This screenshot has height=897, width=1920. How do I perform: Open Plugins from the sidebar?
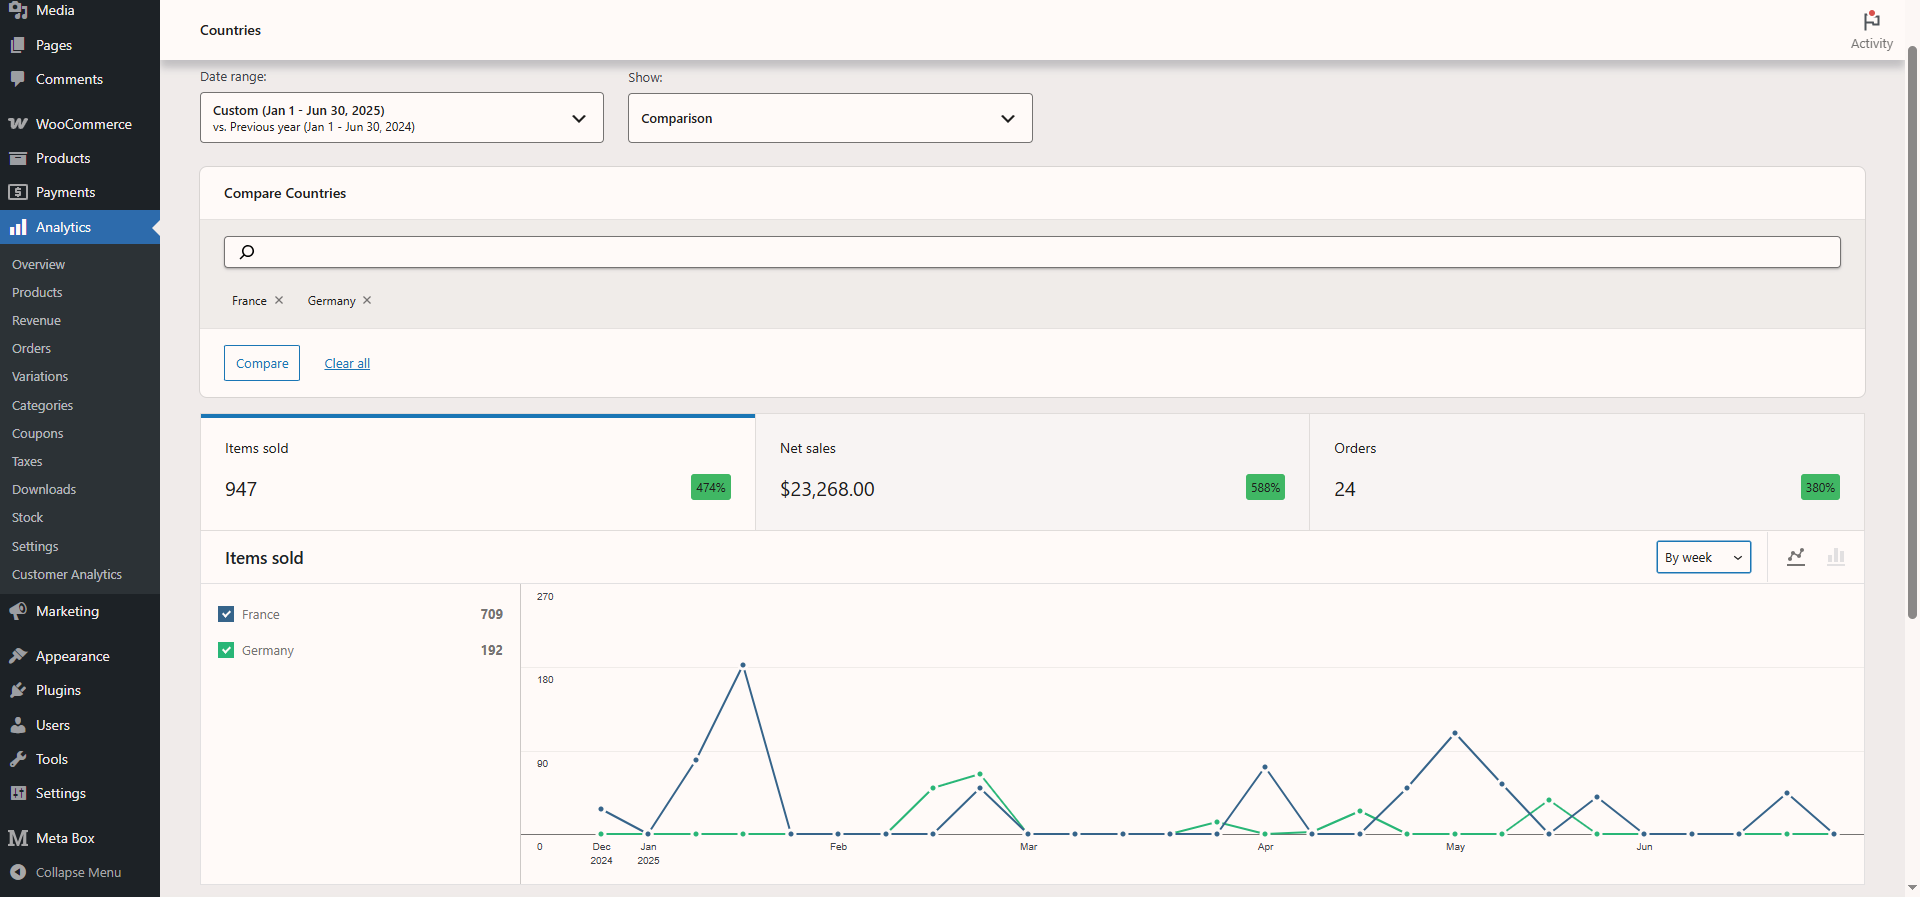coord(58,690)
